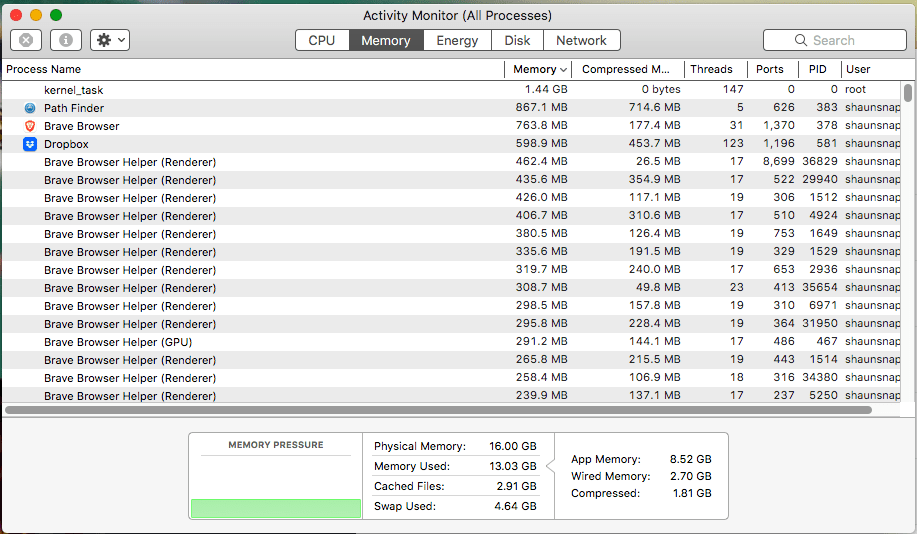Click the vertical scrollbar thumb
The width and height of the screenshot is (917, 534).
pyautogui.click(x=908, y=93)
